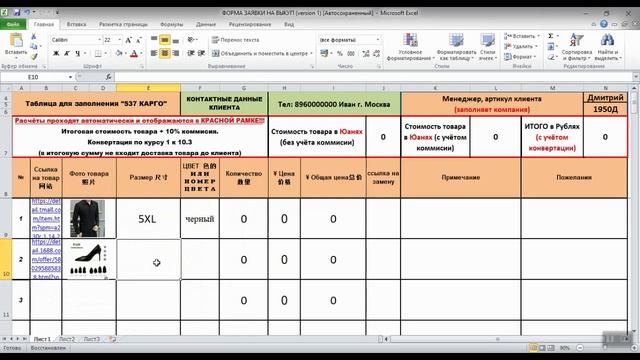Click the text orientation icon
The width and height of the screenshot is (640, 360).
(x=191, y=40)
